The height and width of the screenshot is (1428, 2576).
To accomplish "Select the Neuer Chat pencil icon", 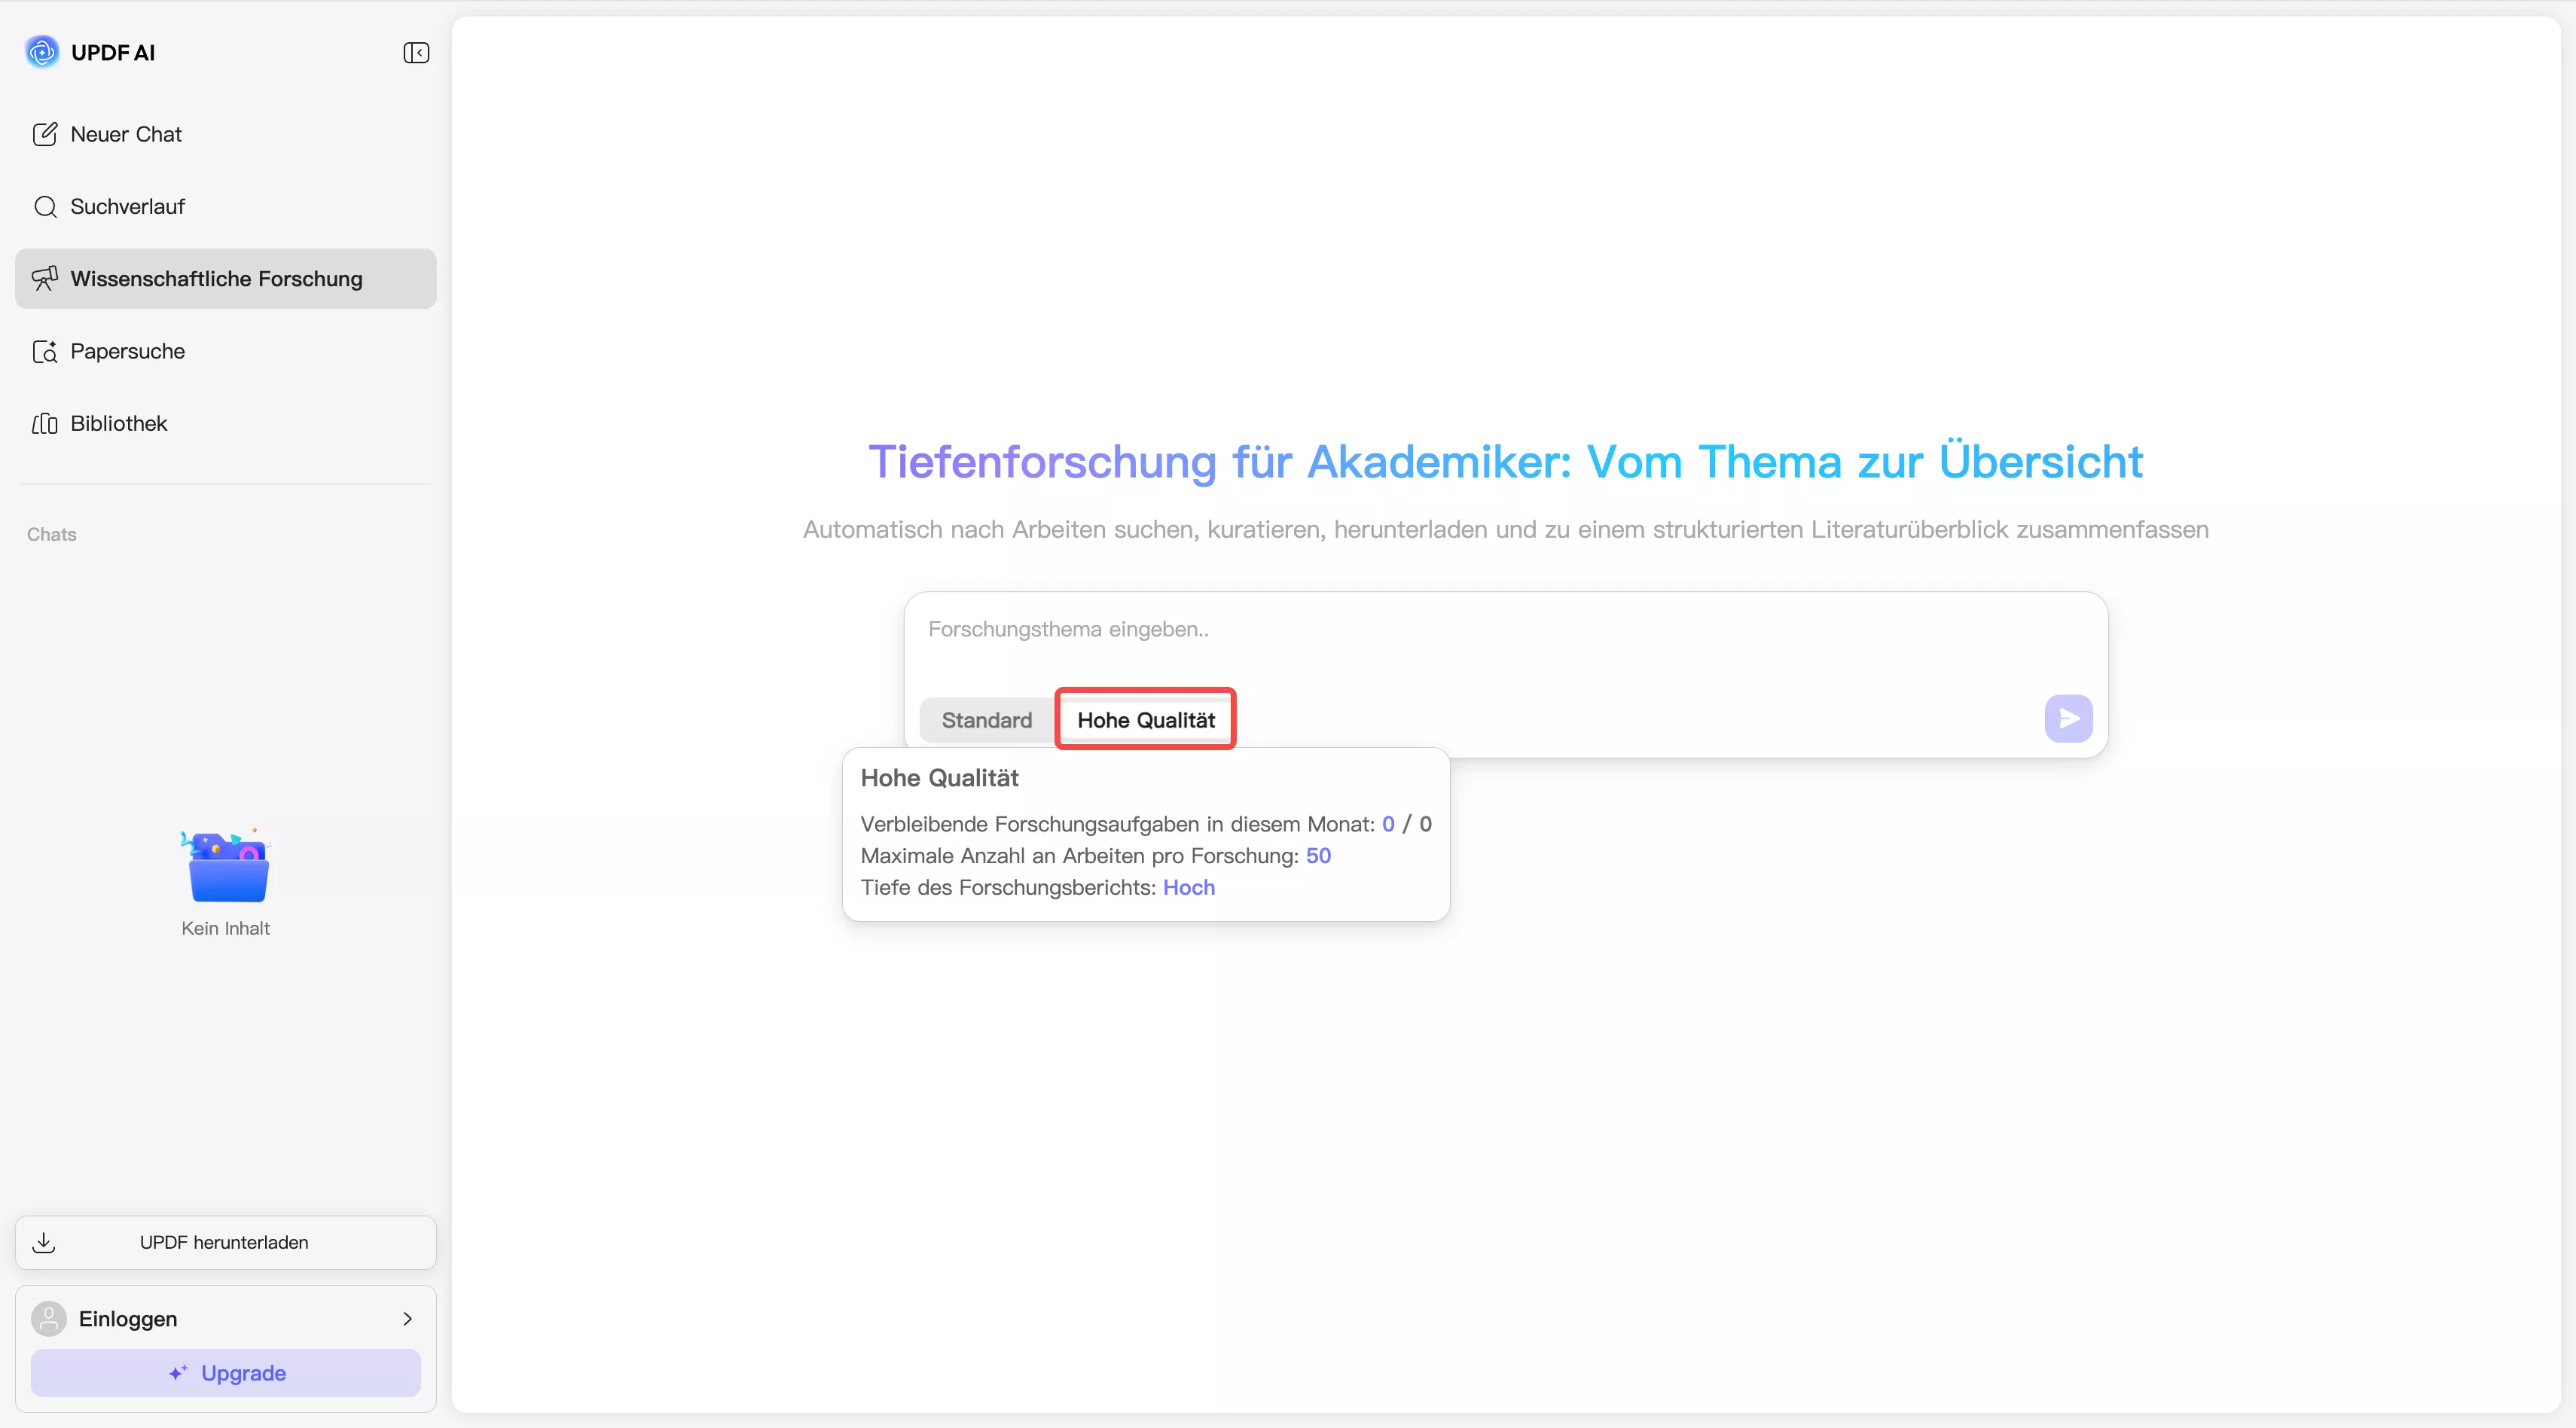I will pos(46,133).
